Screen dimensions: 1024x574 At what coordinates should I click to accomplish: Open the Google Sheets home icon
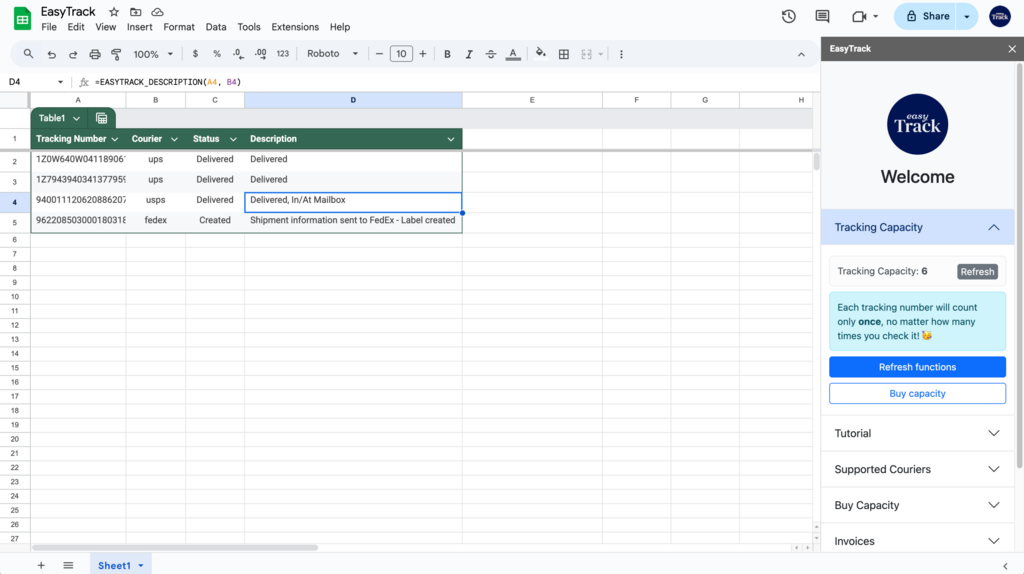(x=22, y=18)
